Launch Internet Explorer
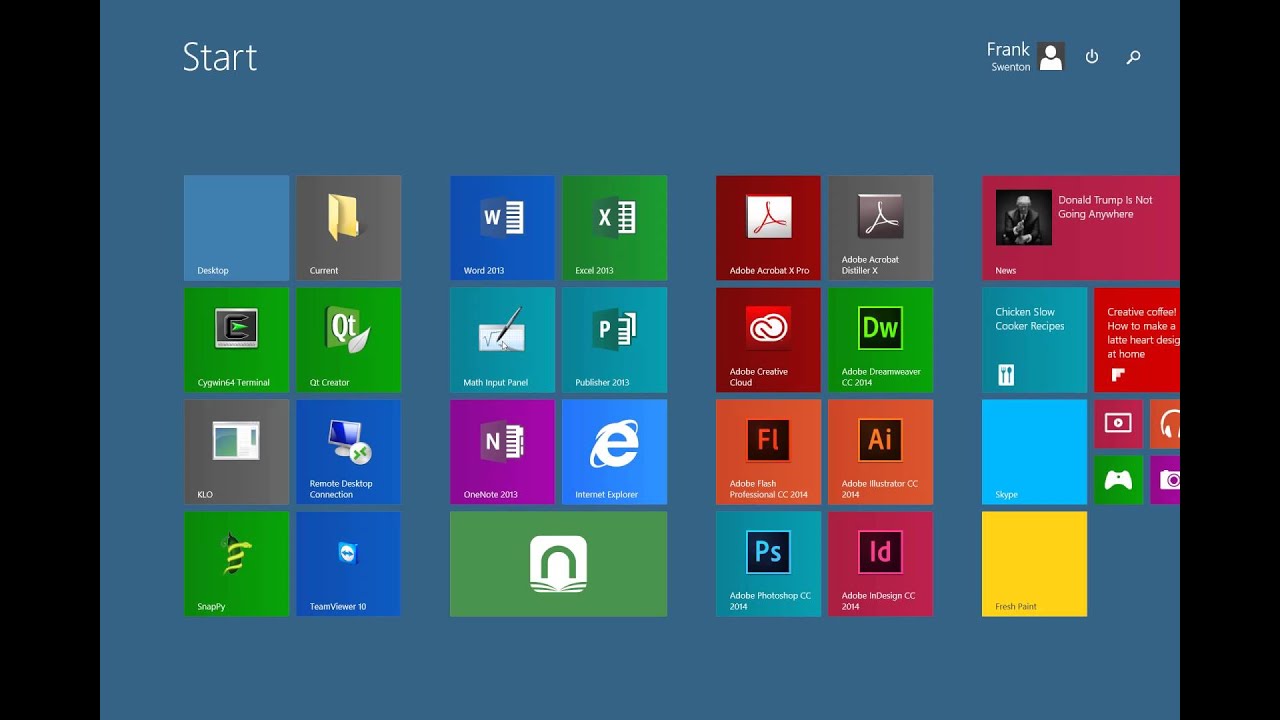 614,452
